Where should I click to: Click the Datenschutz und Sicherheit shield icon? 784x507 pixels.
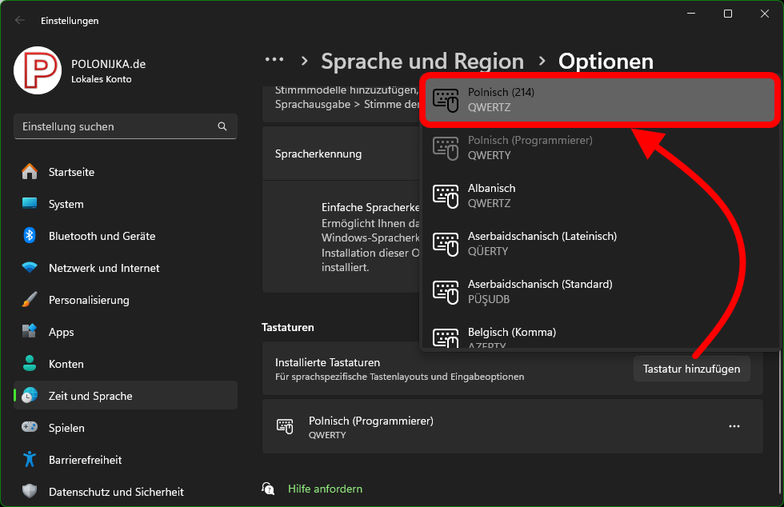[x=30, y=492]
